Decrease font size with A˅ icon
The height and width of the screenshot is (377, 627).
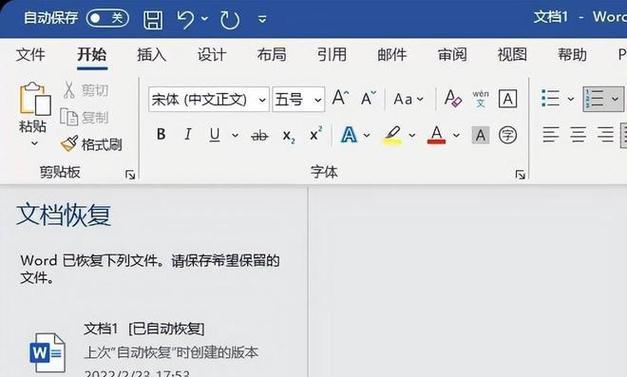(x=368, y=98)
